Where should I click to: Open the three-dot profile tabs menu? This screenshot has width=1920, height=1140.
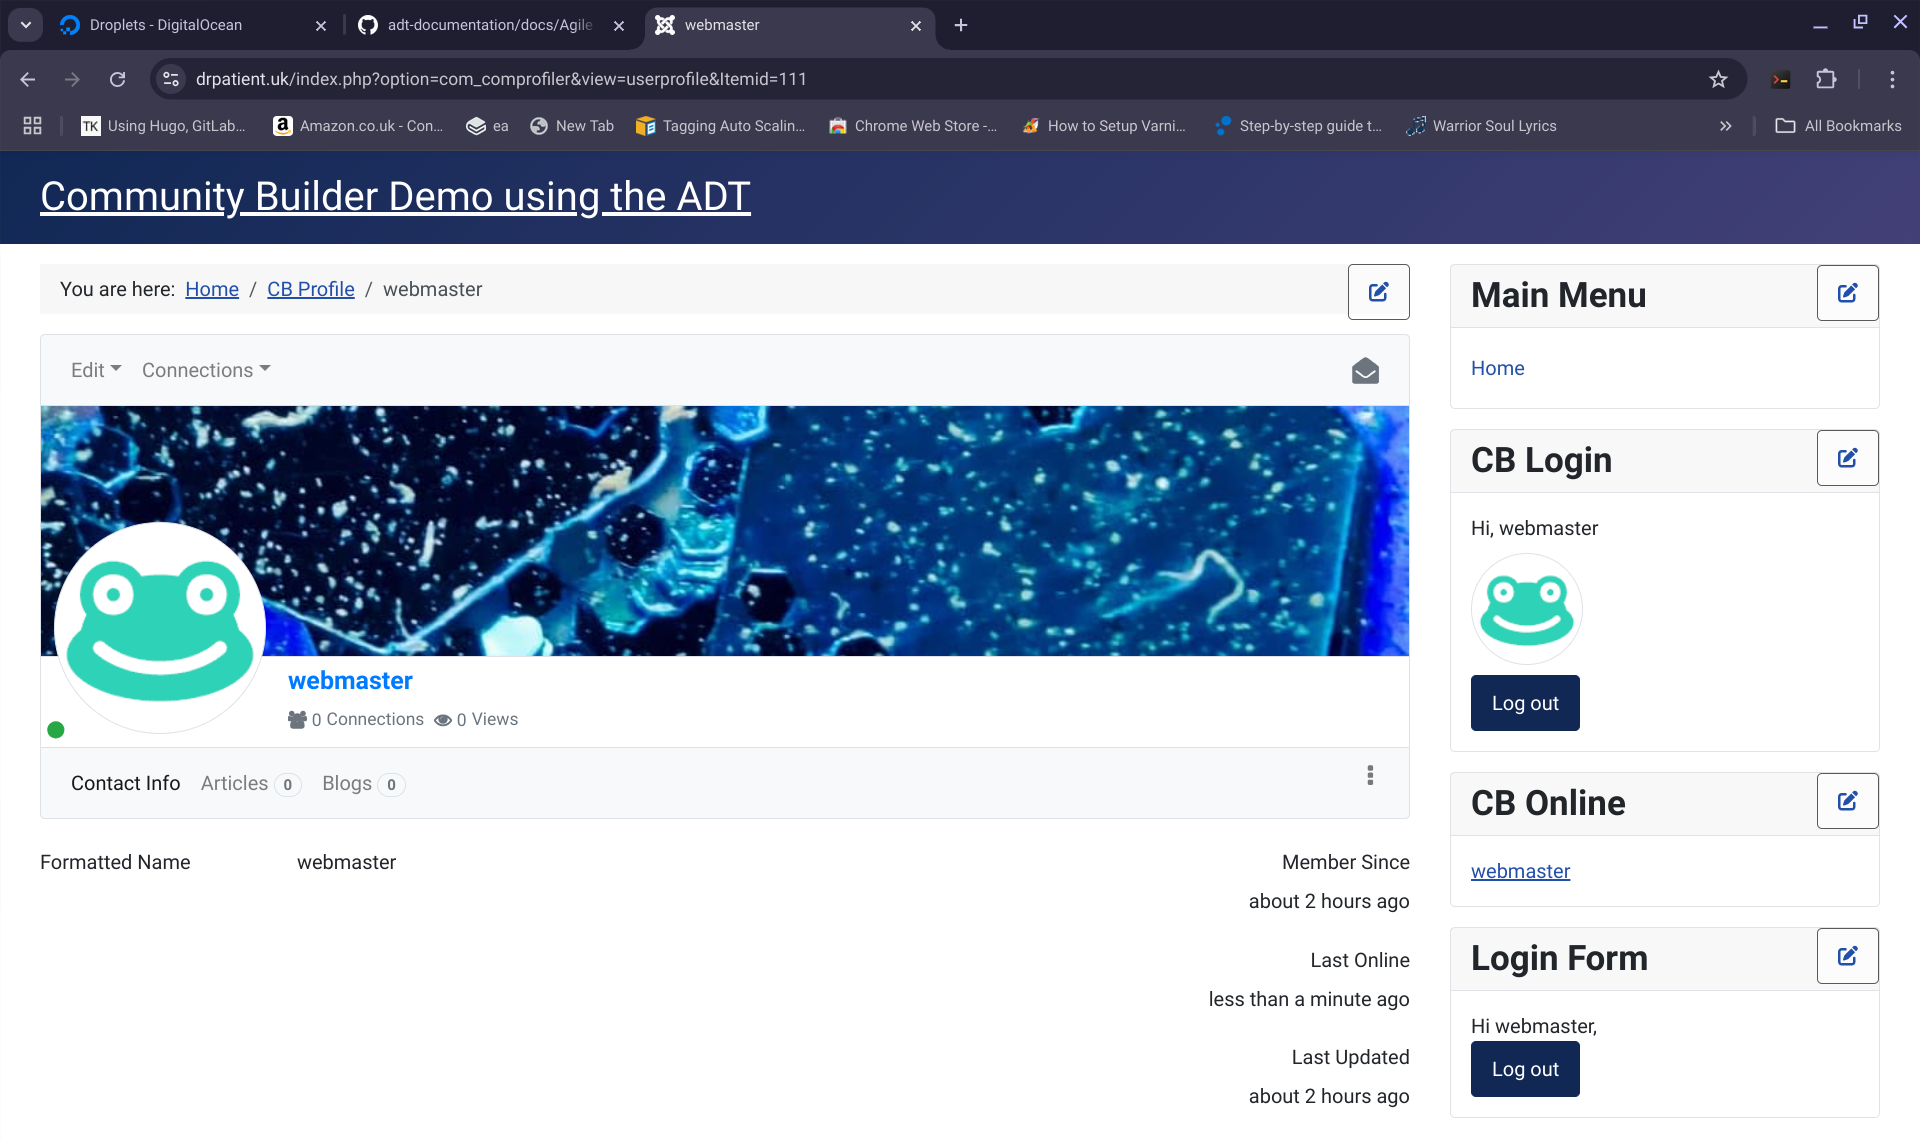[x=1370, y=775]
